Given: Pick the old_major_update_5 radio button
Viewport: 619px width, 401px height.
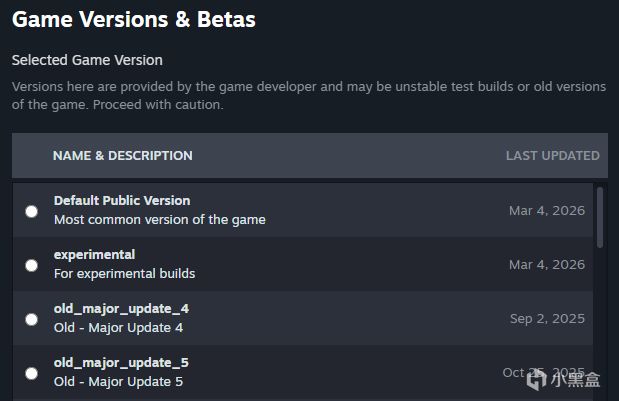Looking at the screenshot, I should [31, 373].
